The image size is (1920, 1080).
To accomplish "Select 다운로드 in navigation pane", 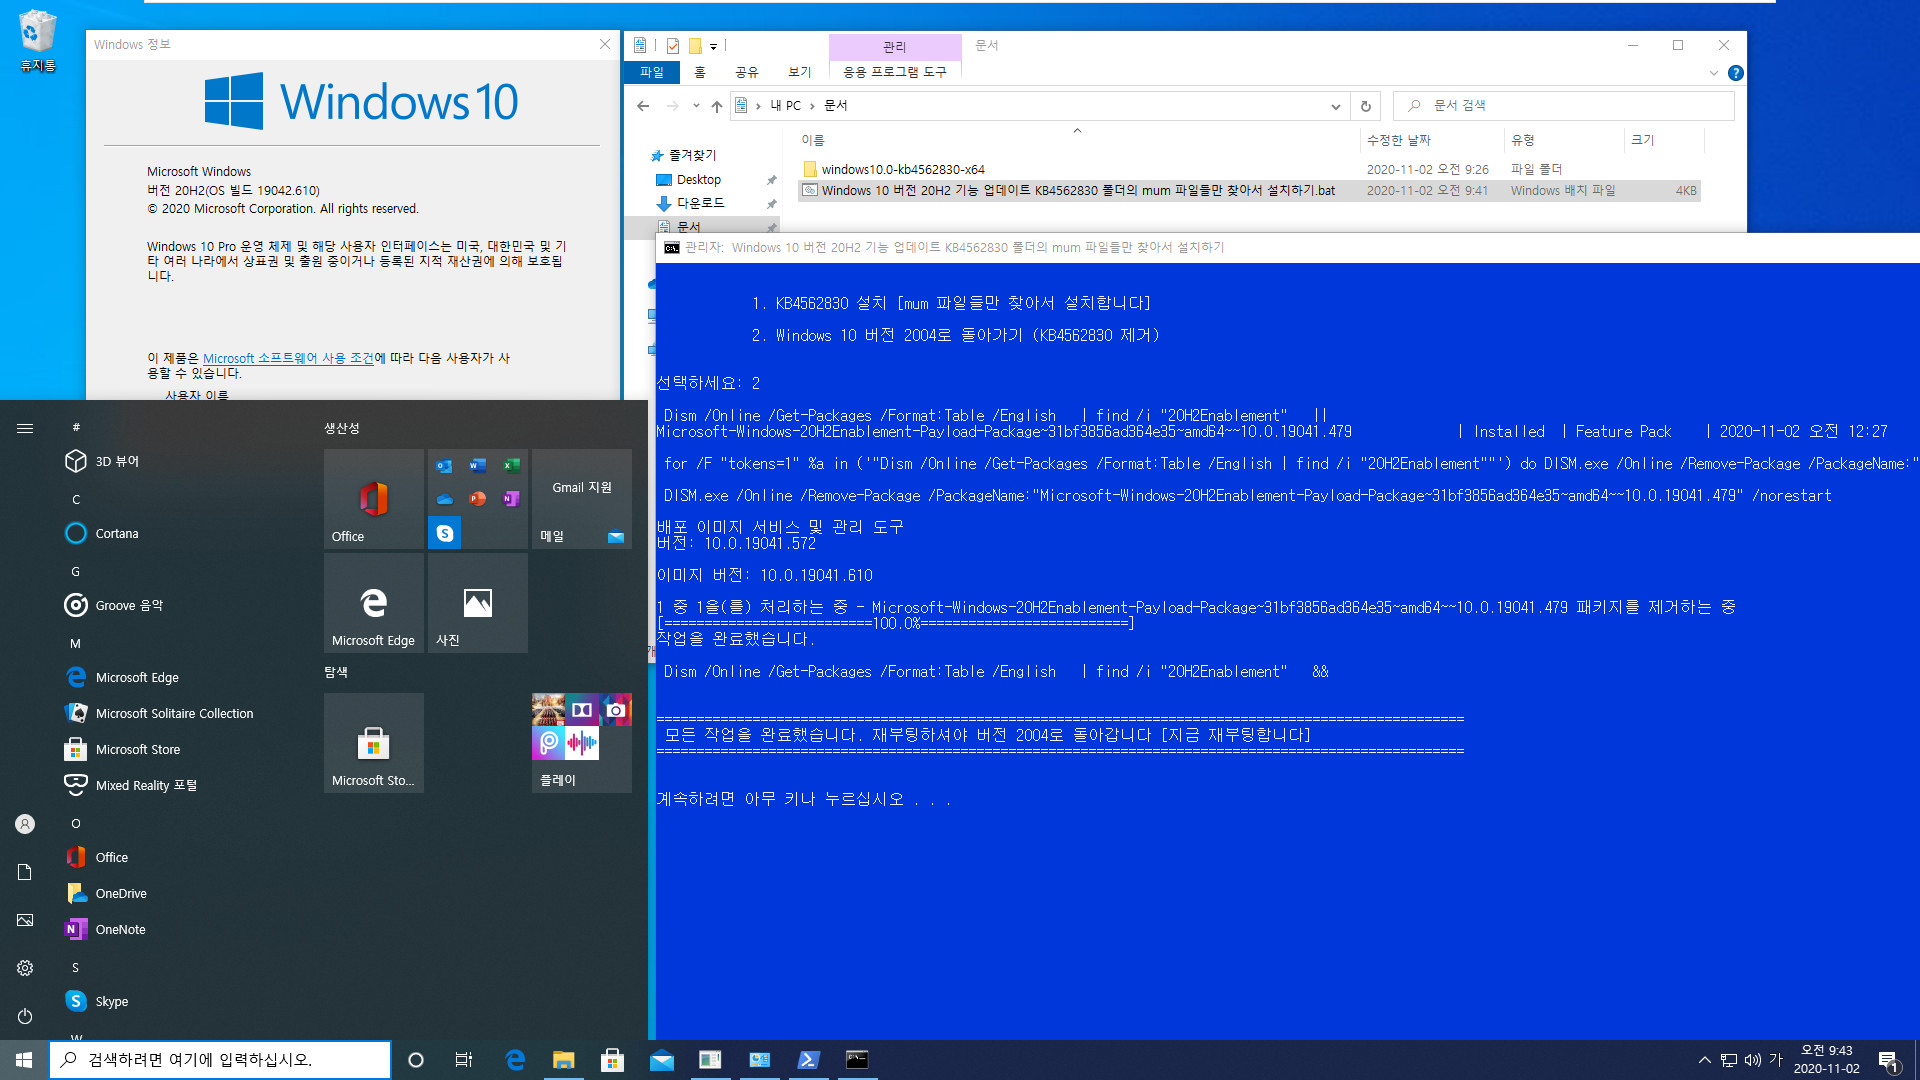I will click(x=700, y=203).
